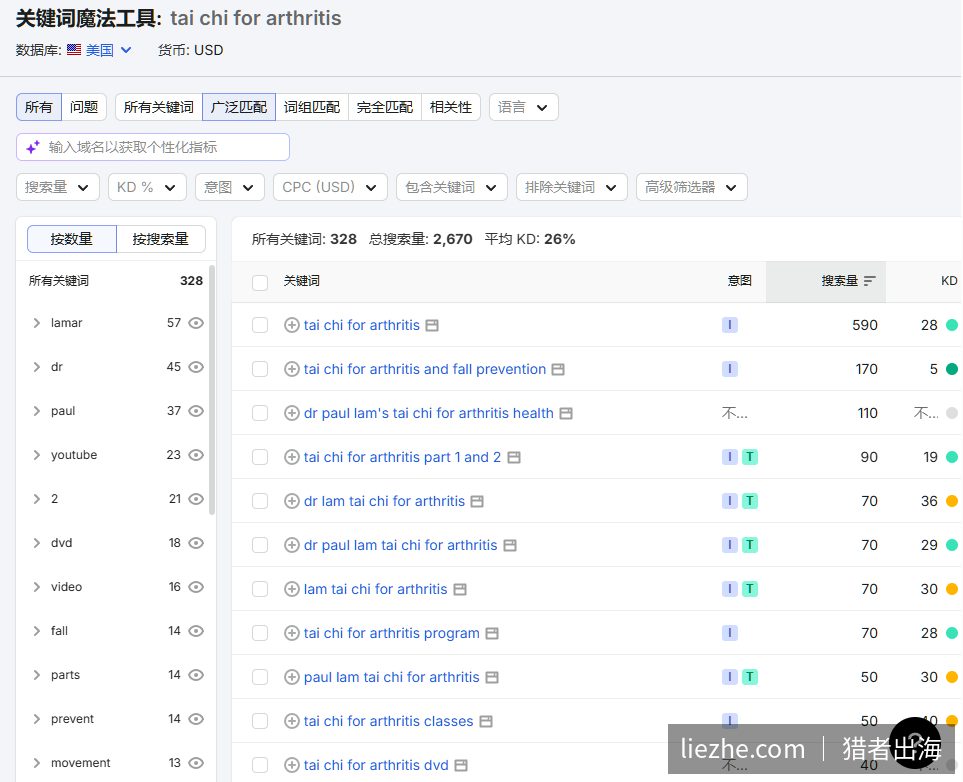The width and height of the screenshot is (963, 782).
Task: Open 'lam tai chi for arthritis' keyword link
Action: (376, 589)
